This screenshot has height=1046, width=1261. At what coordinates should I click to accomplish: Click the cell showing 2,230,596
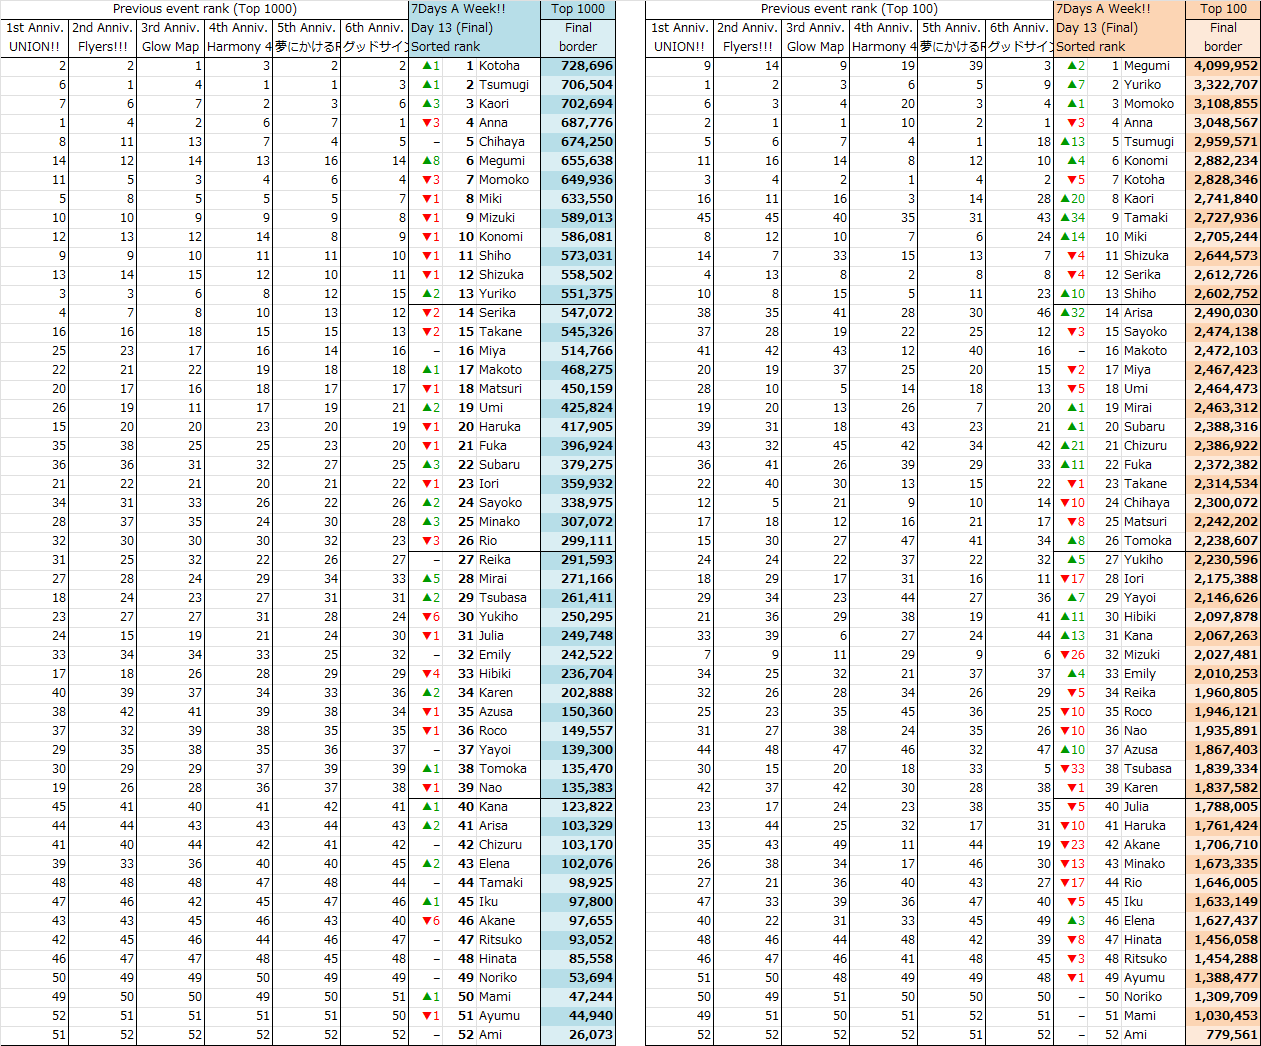coord(1223,560)
